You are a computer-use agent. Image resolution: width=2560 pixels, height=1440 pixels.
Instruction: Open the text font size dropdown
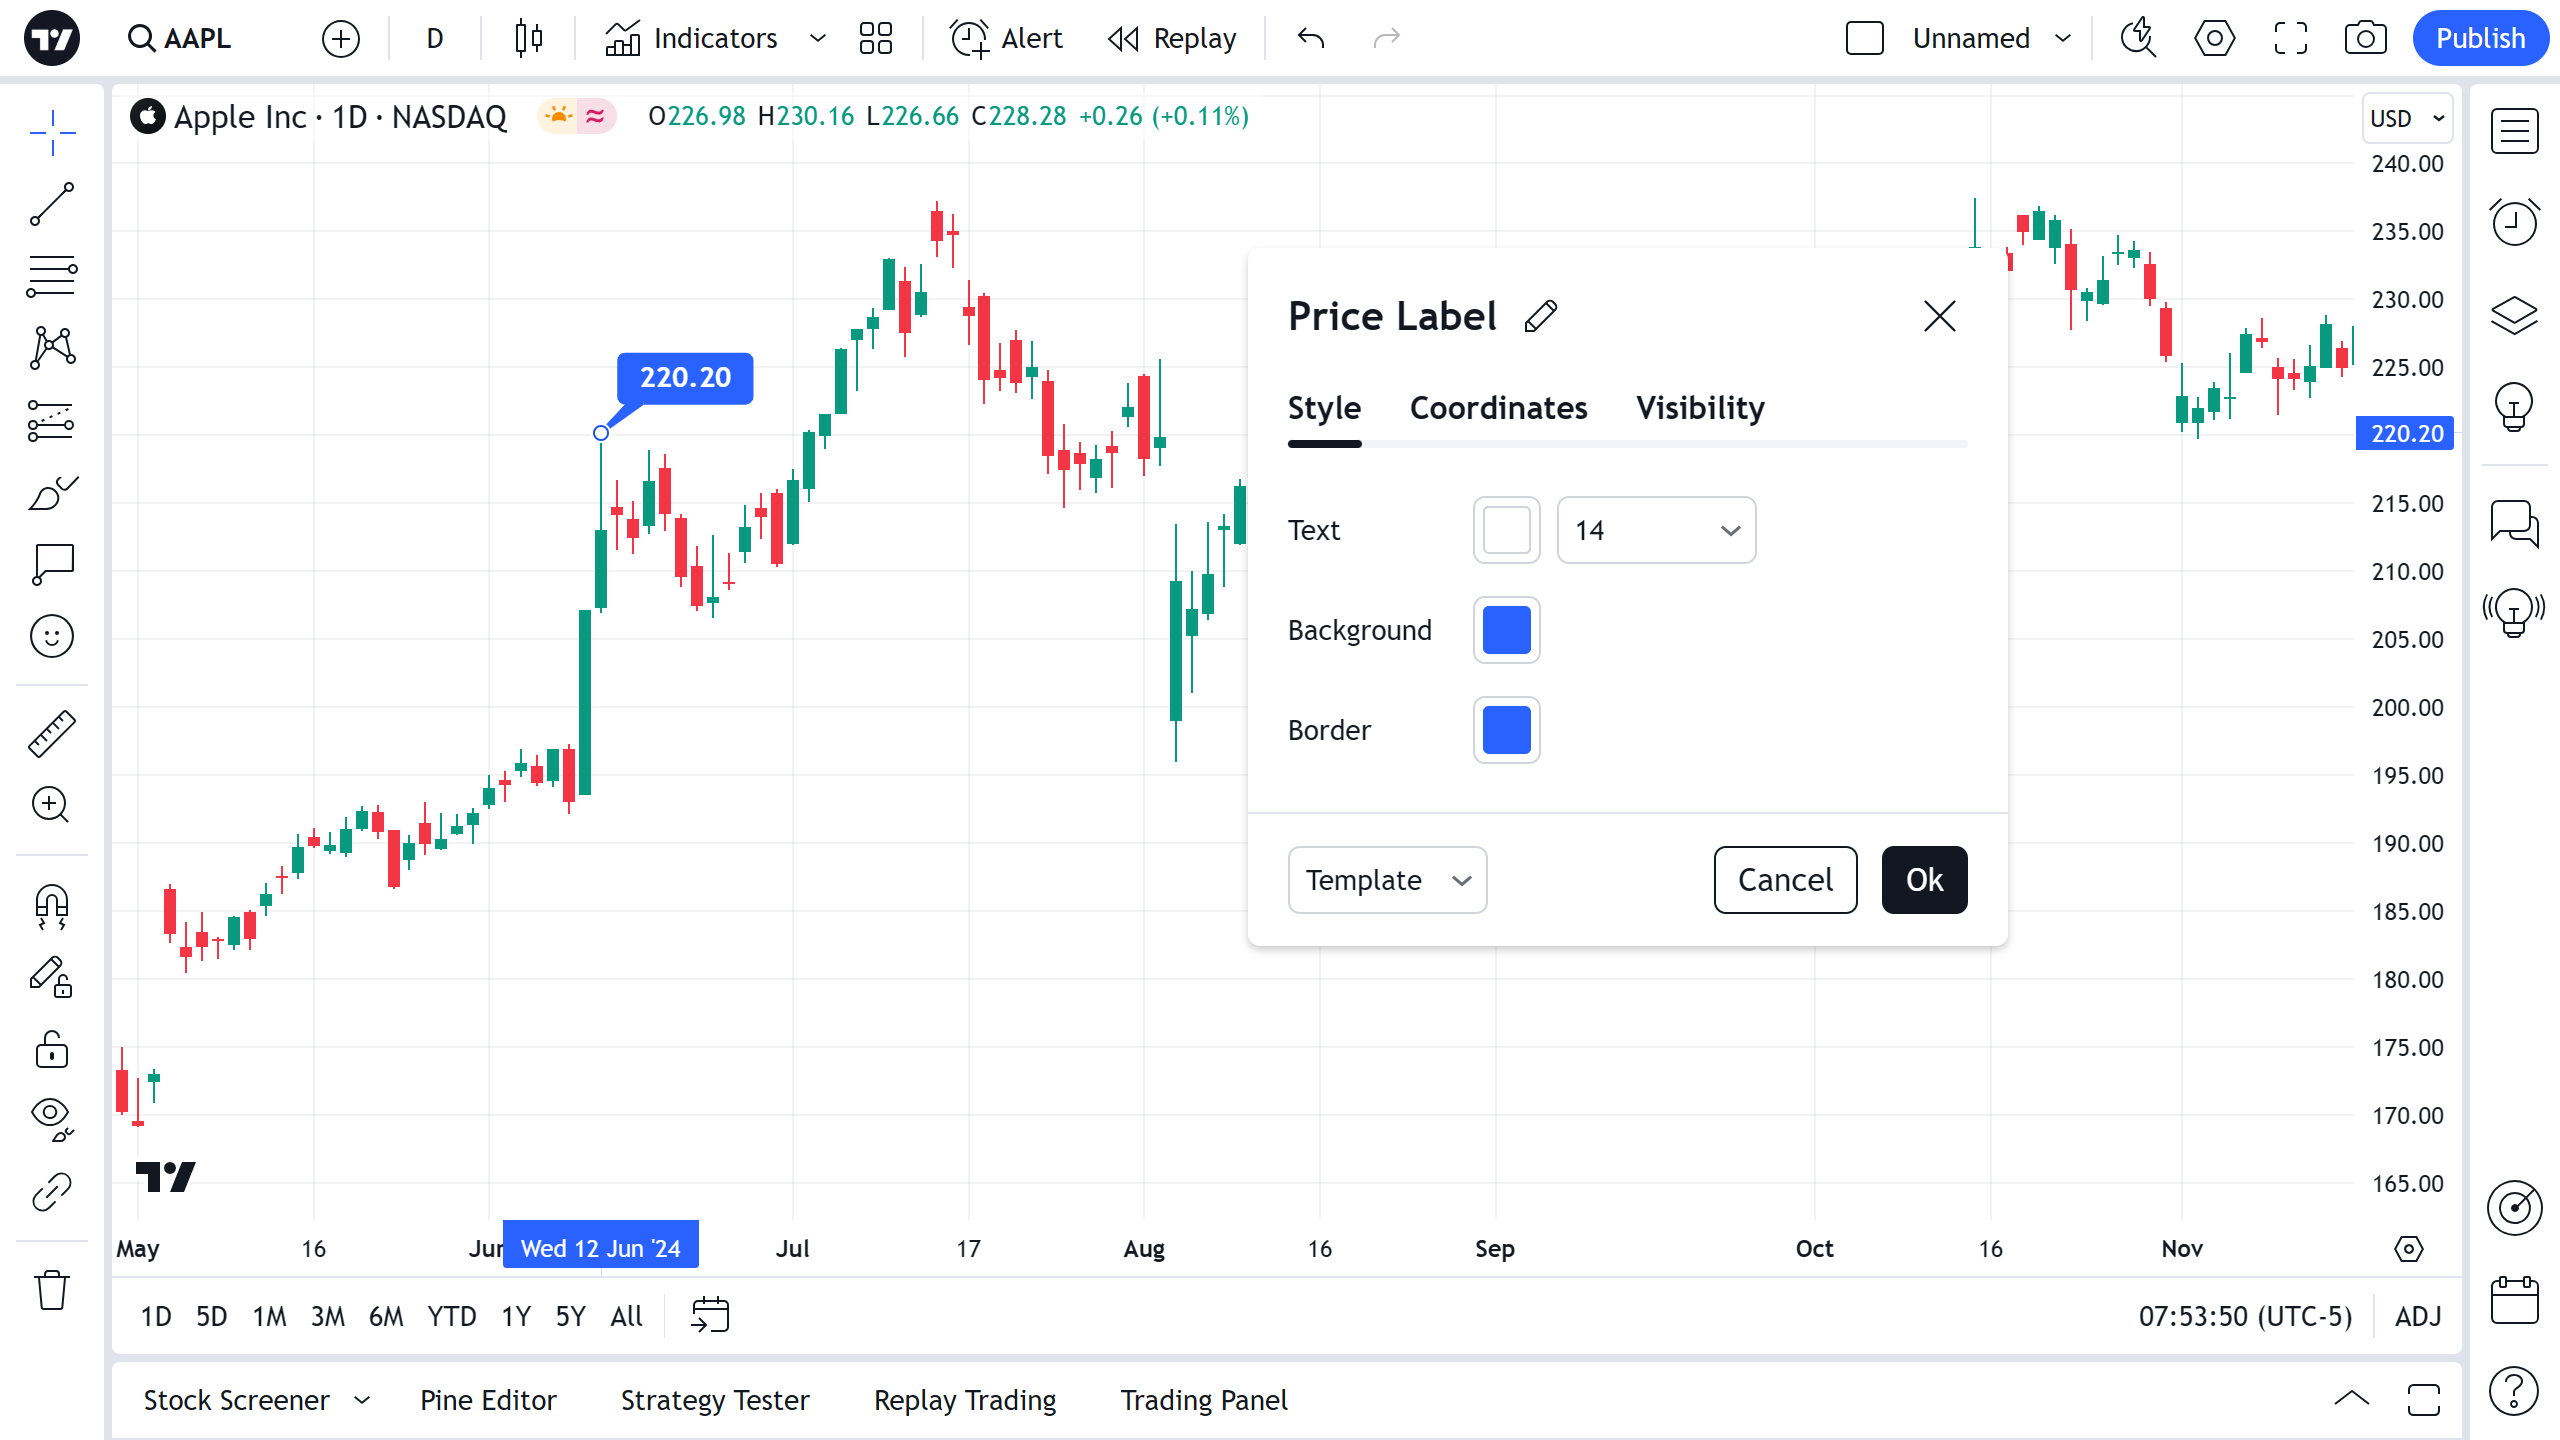[x=1656, y=530]
